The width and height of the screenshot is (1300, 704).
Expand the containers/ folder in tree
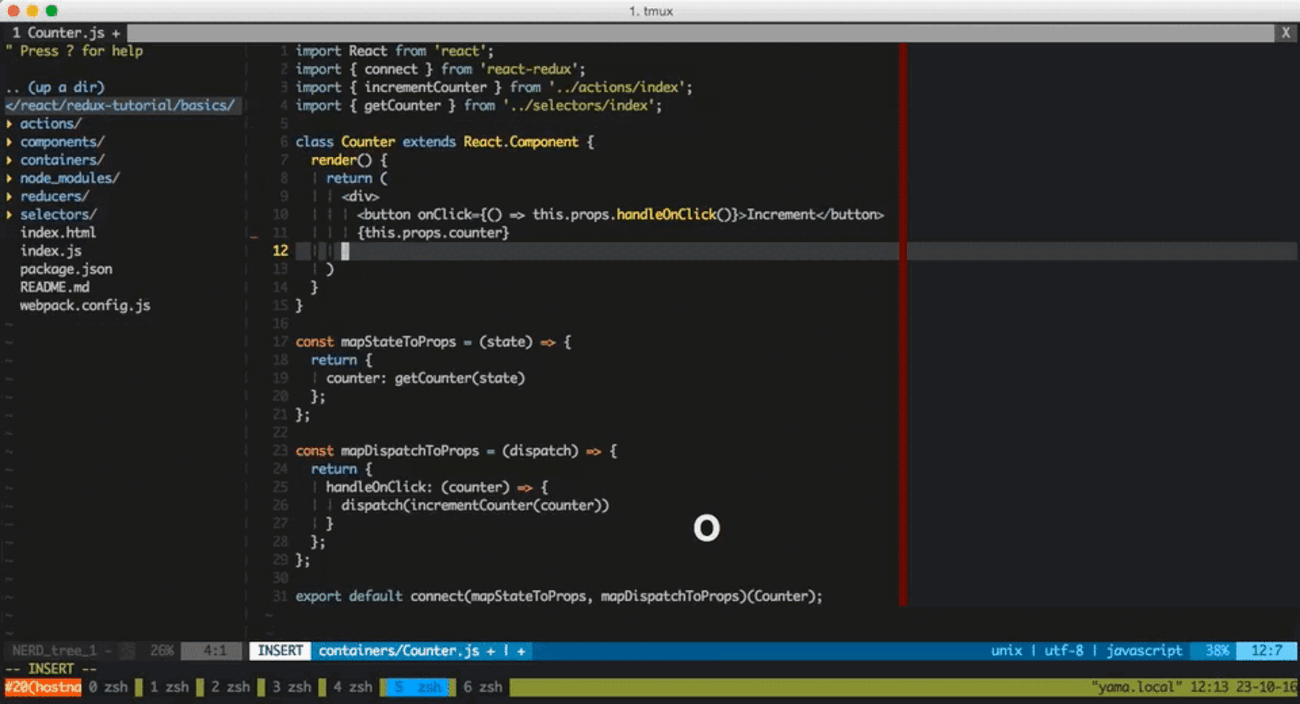click(x=61, y=160)
